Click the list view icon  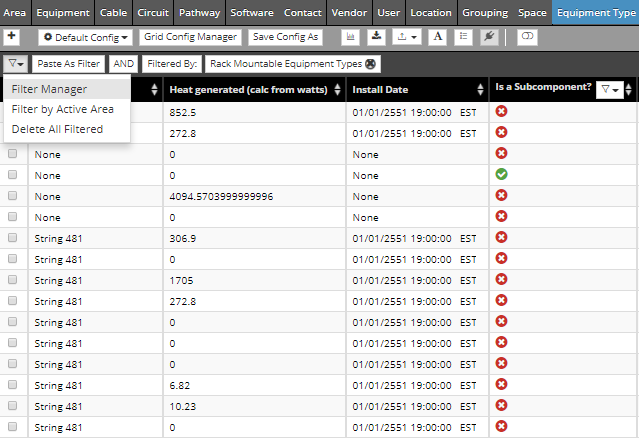[x=463, y=37]
